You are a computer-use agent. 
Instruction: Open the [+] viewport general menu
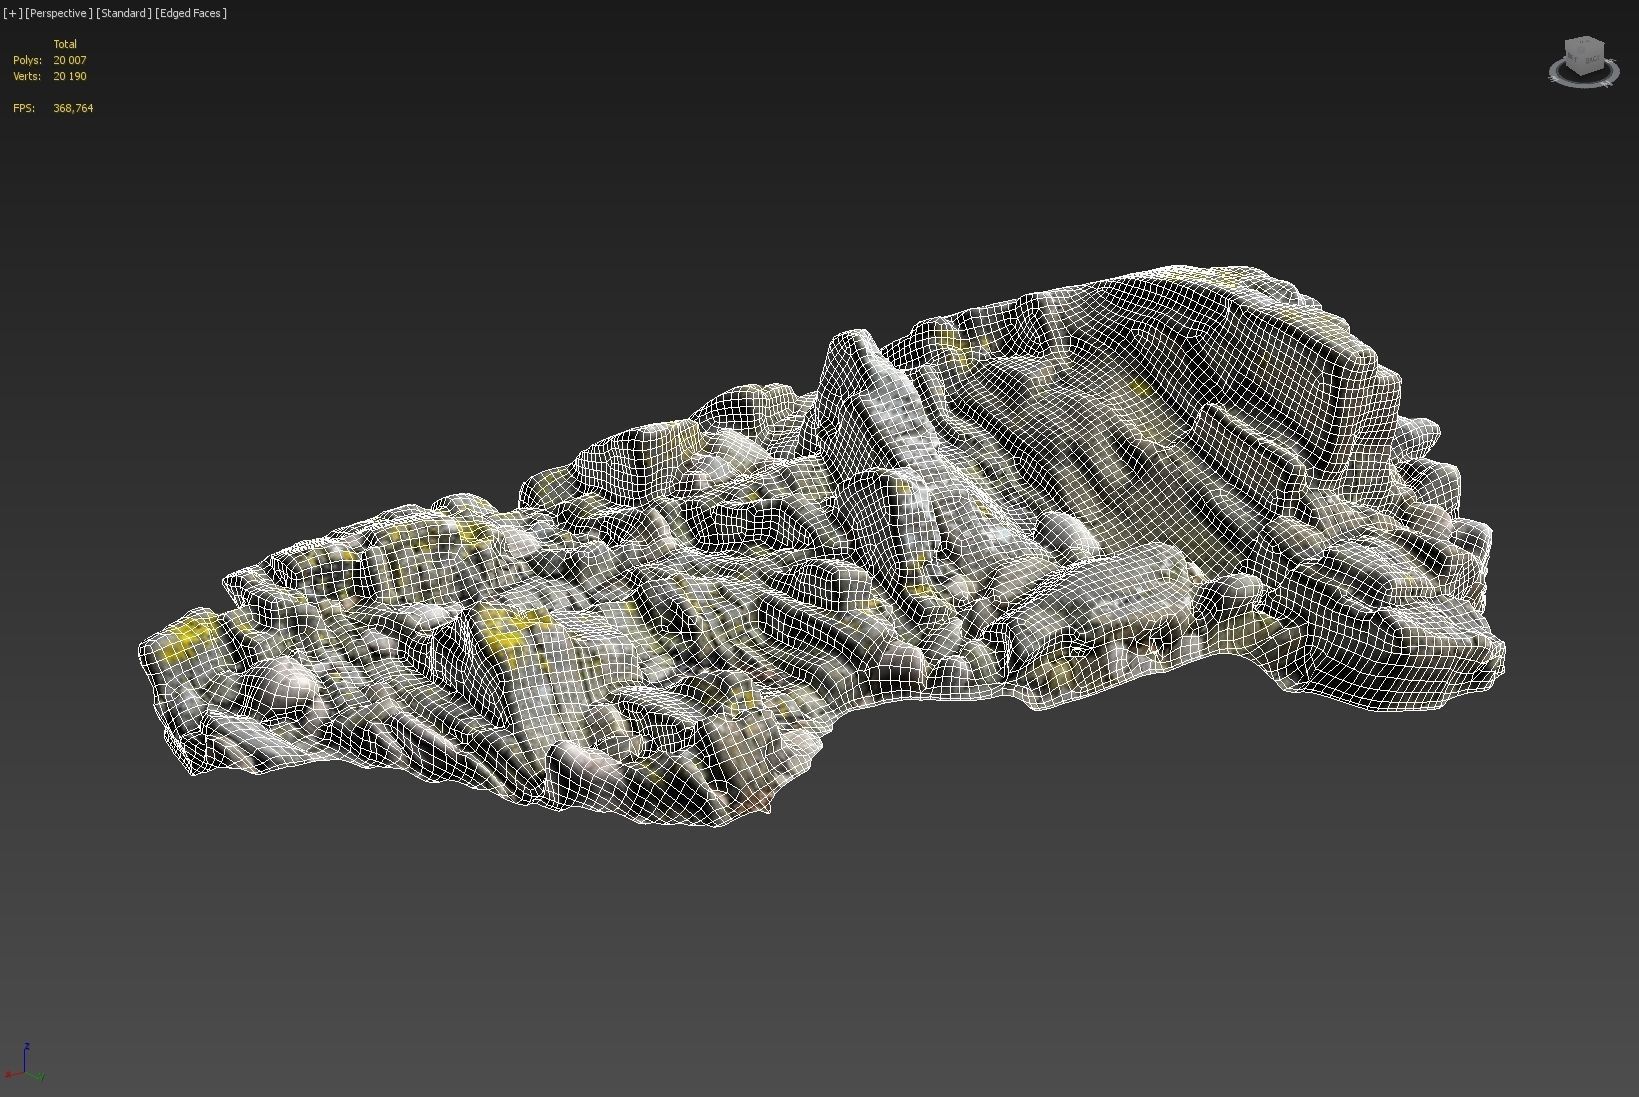[12, 13]
